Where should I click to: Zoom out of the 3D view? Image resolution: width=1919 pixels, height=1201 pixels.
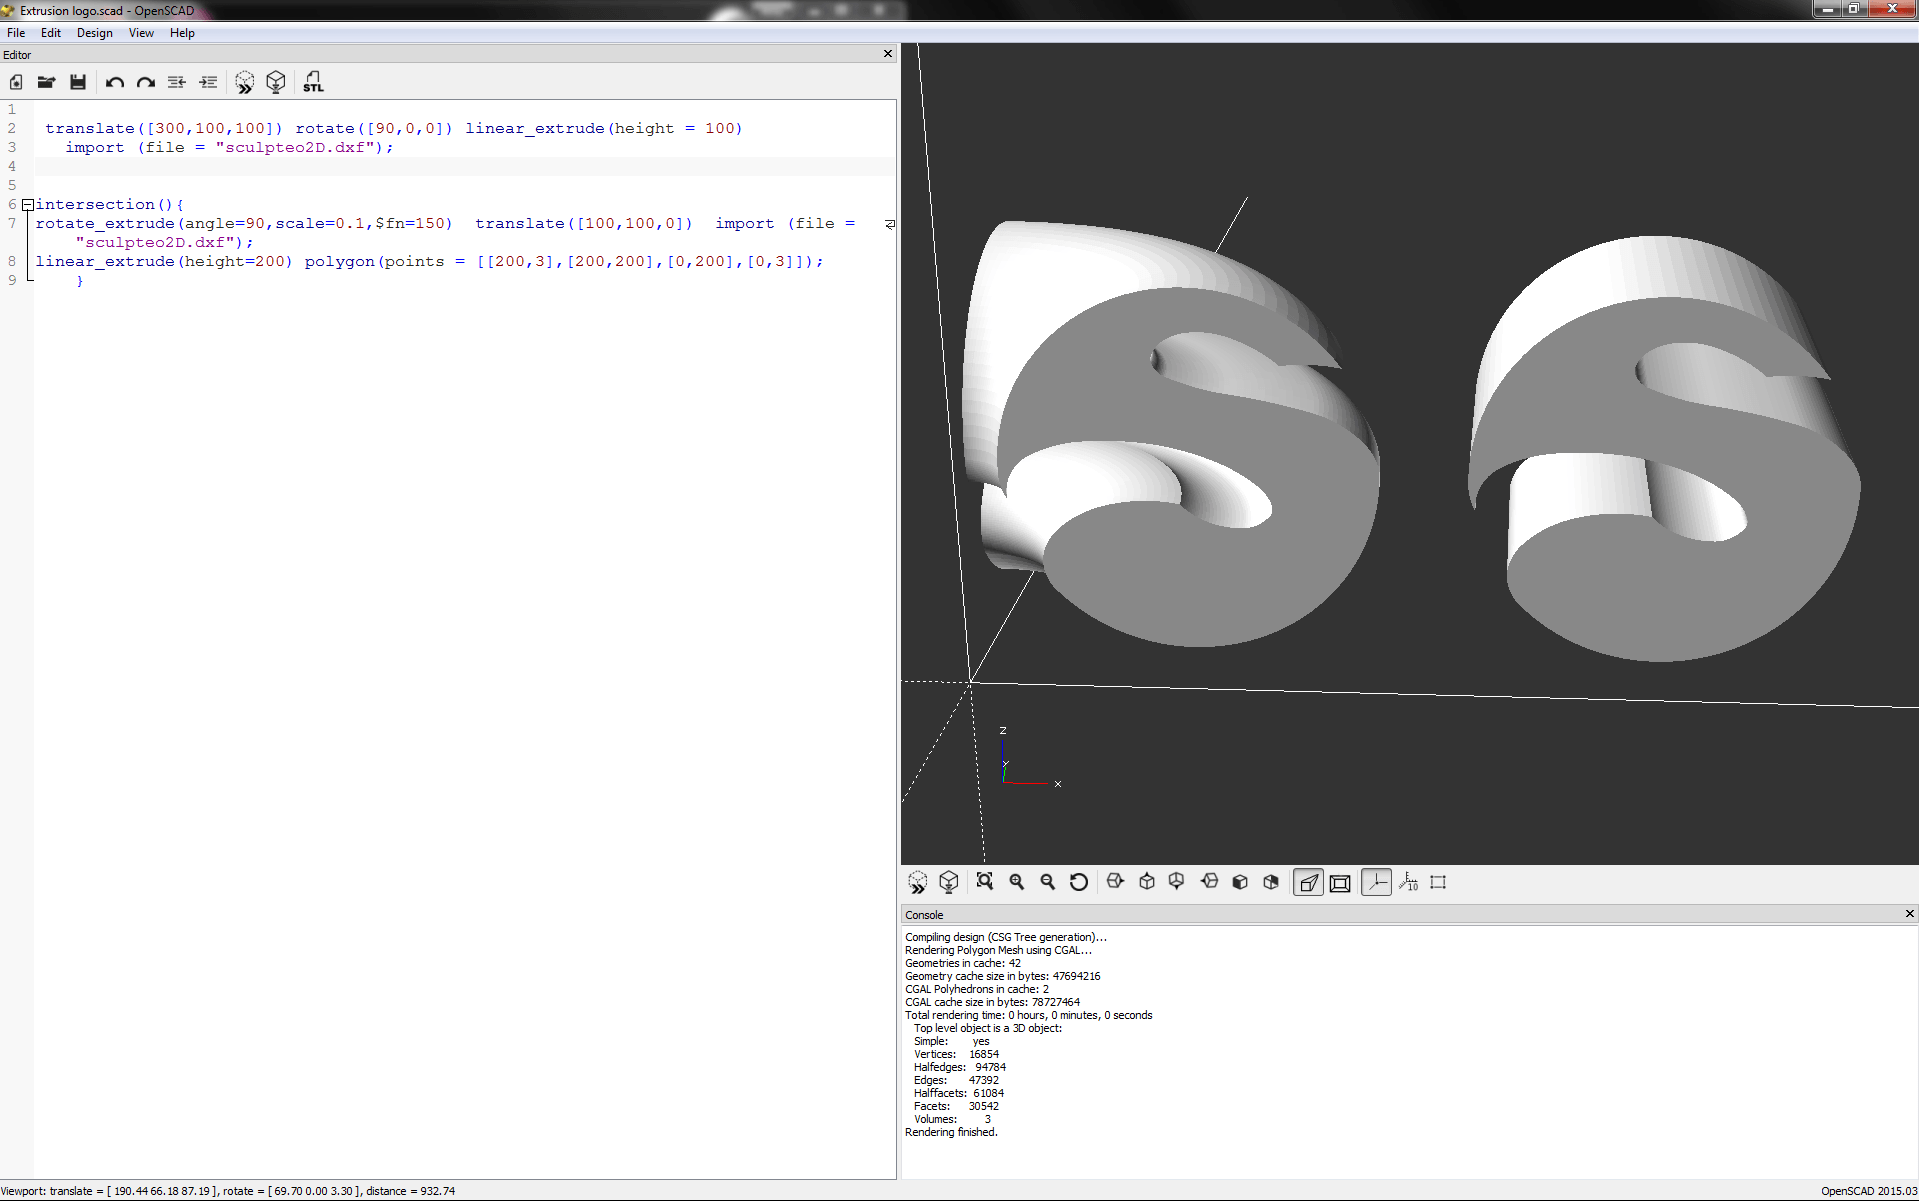coord(1048,882)
